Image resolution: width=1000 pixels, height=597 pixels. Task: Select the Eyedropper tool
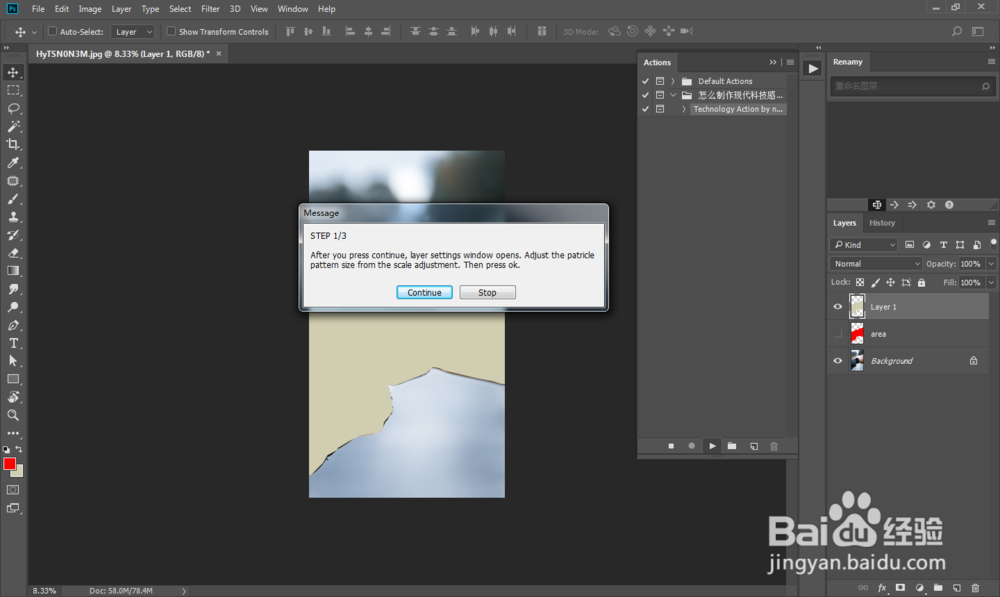13,163
